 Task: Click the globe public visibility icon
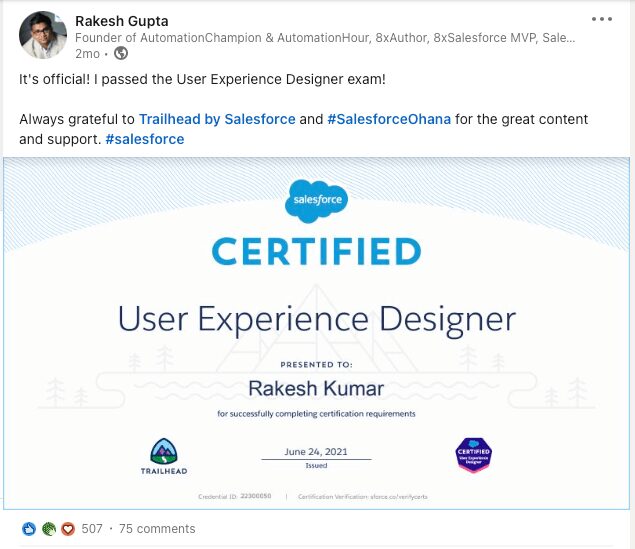click(121, 53)
